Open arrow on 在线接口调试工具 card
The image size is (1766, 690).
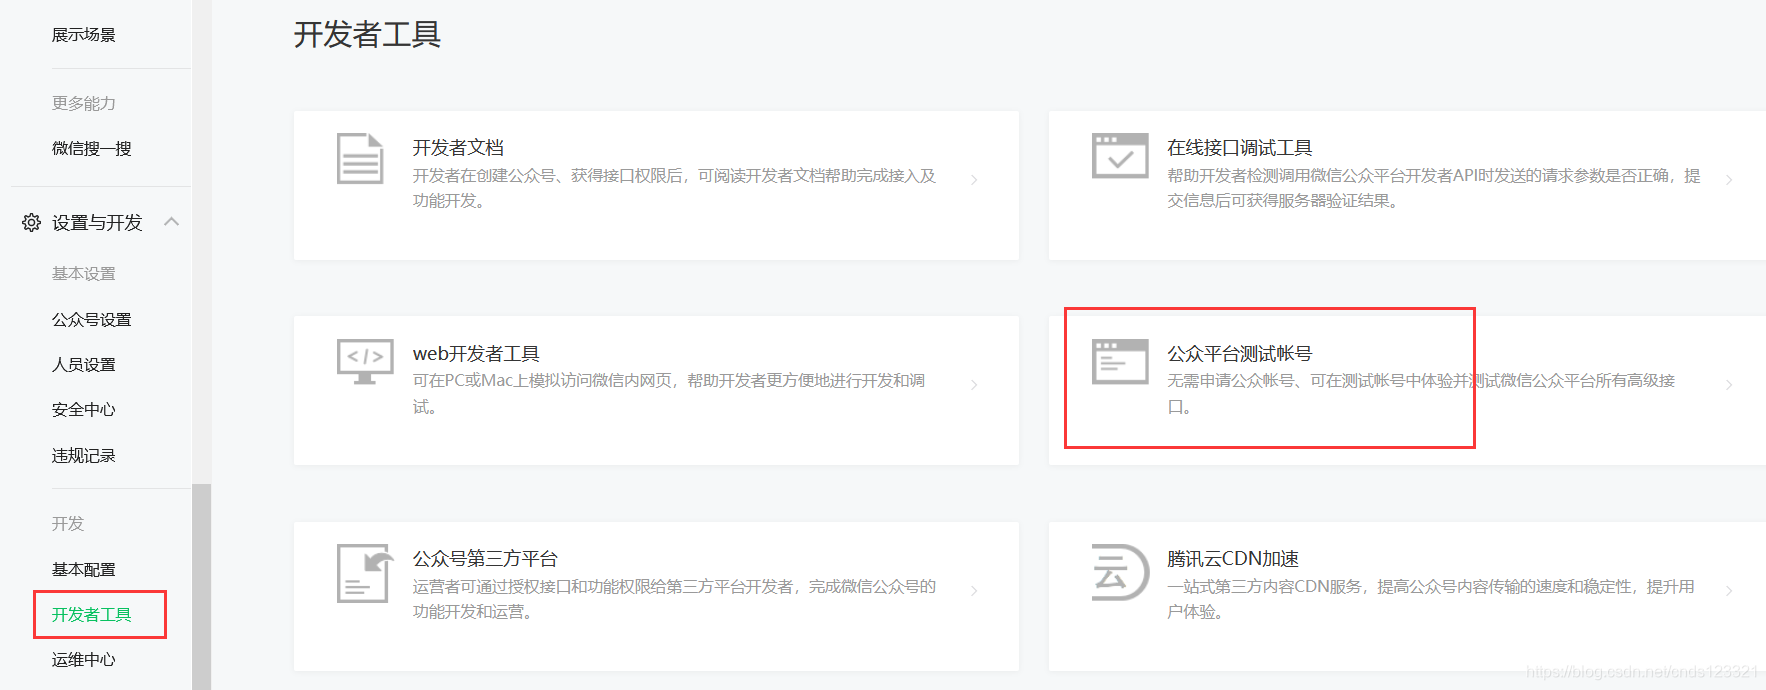[1729, 180]
